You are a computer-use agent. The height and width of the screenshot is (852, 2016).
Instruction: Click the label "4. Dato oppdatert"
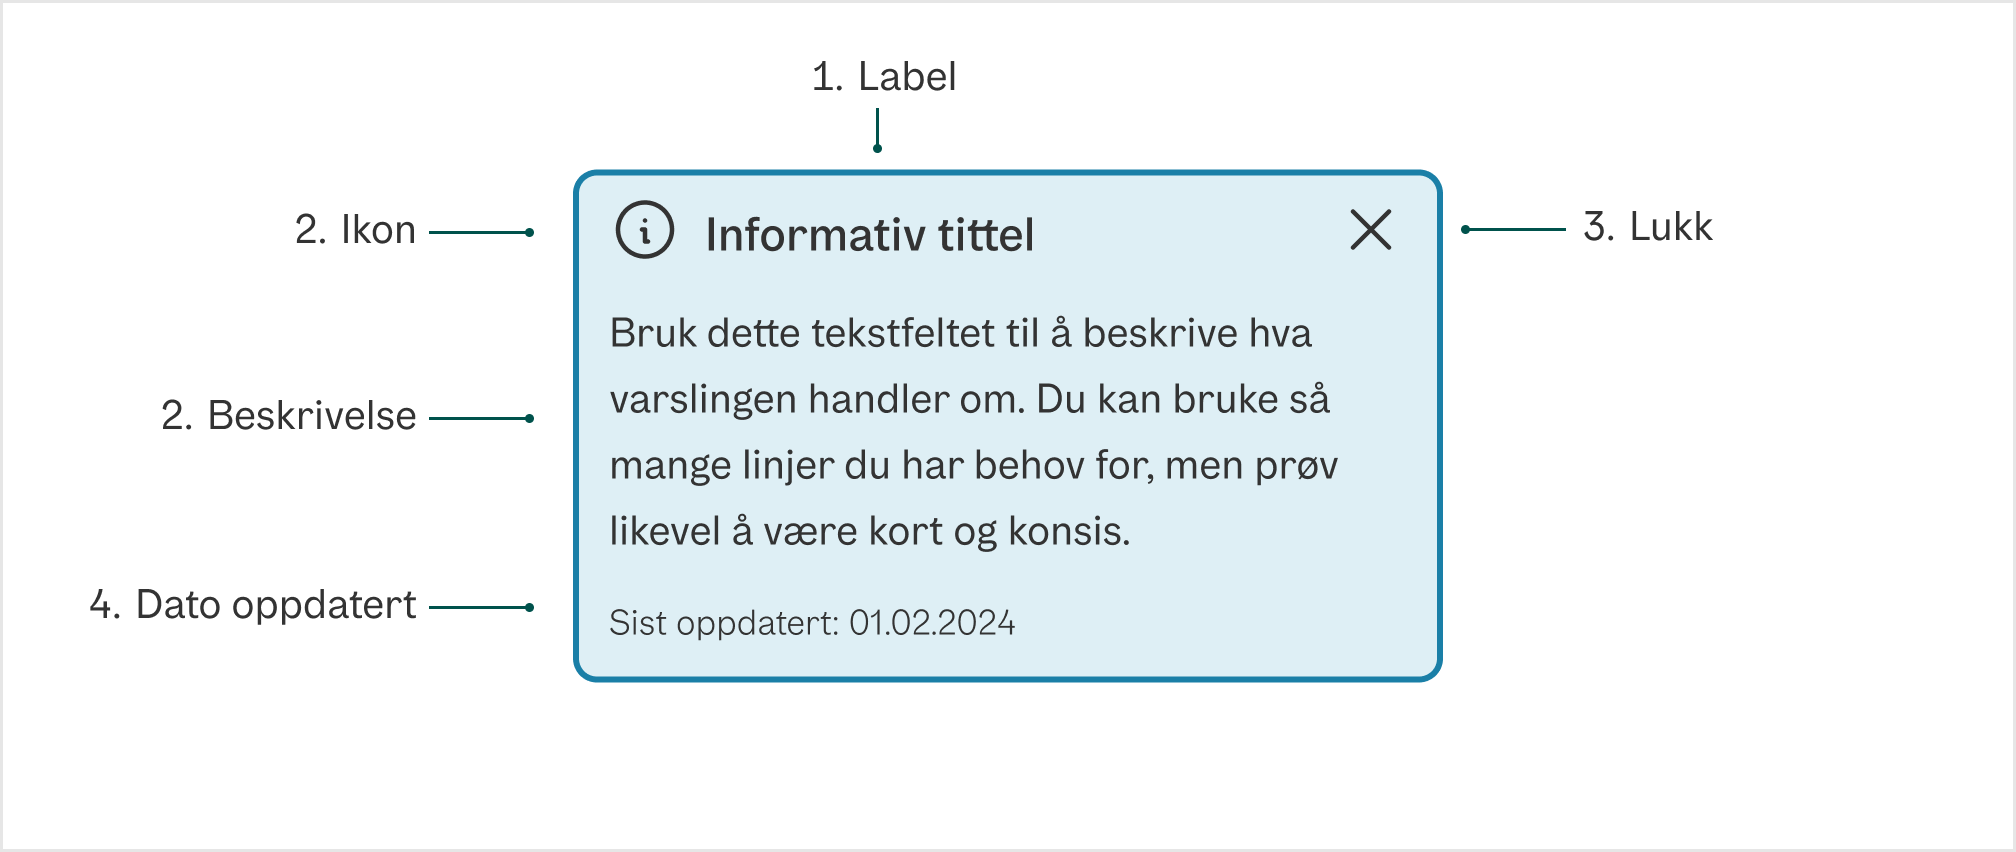coord(253,604)
